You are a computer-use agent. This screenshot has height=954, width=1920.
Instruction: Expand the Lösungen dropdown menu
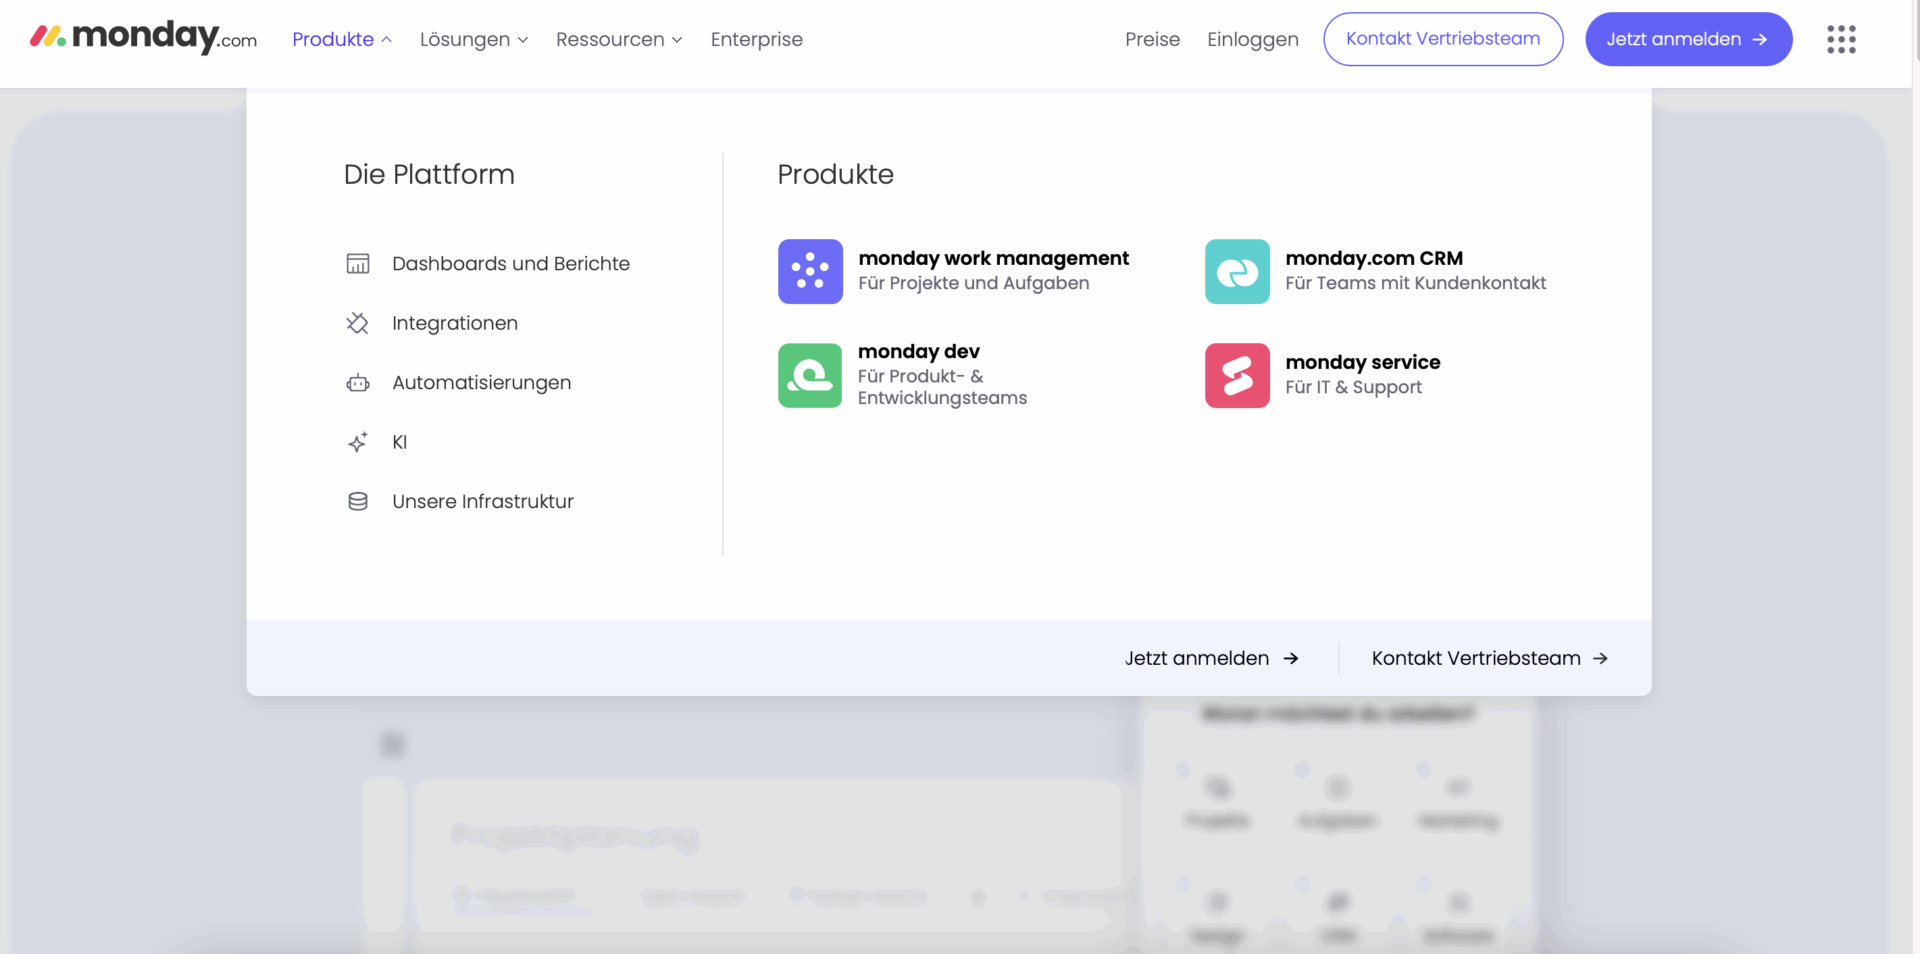(474, 39)
